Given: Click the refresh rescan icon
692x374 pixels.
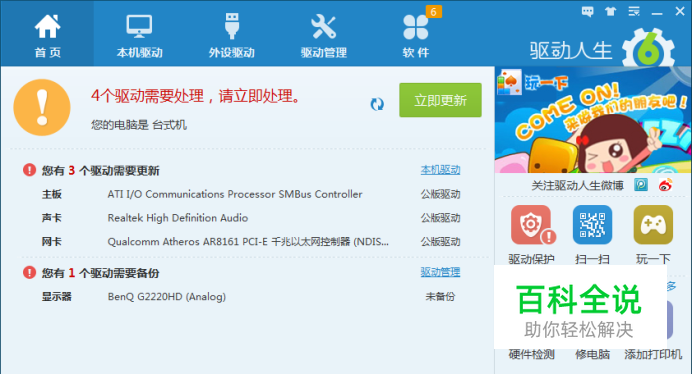Looking at the screenshot, I should (377, 104).
